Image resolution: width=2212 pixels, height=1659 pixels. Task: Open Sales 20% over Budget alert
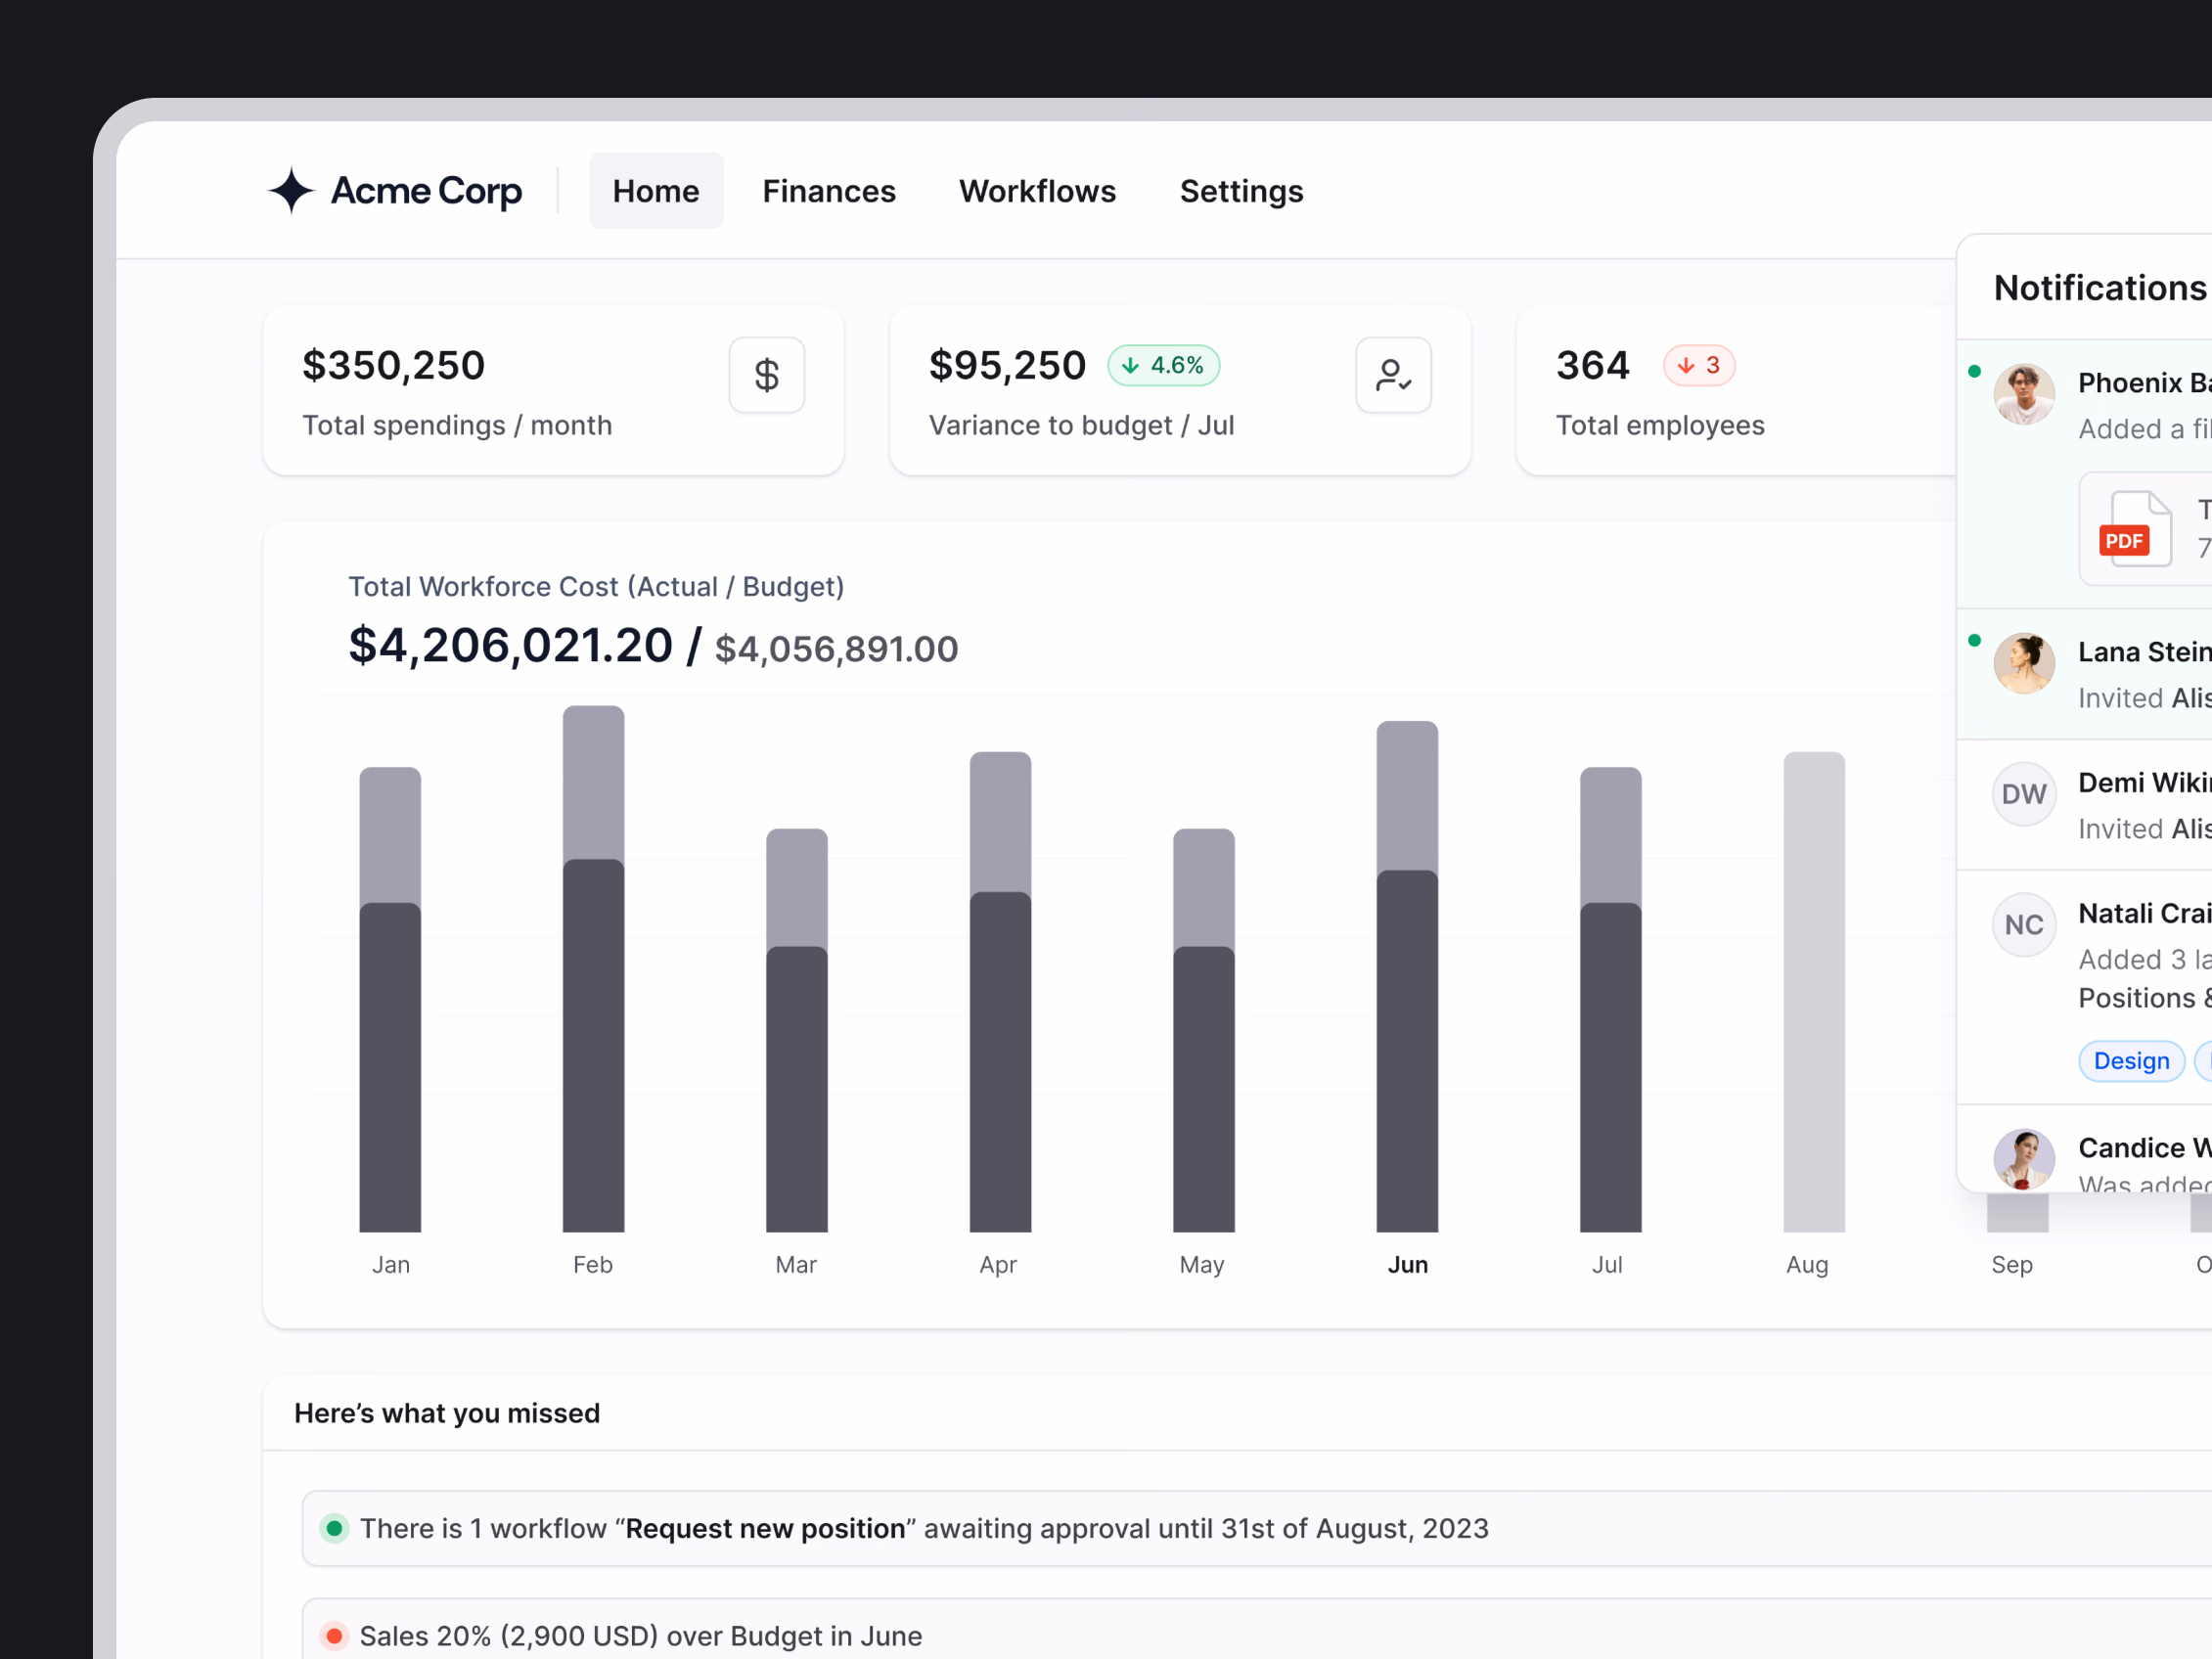click(1256, 1630)
